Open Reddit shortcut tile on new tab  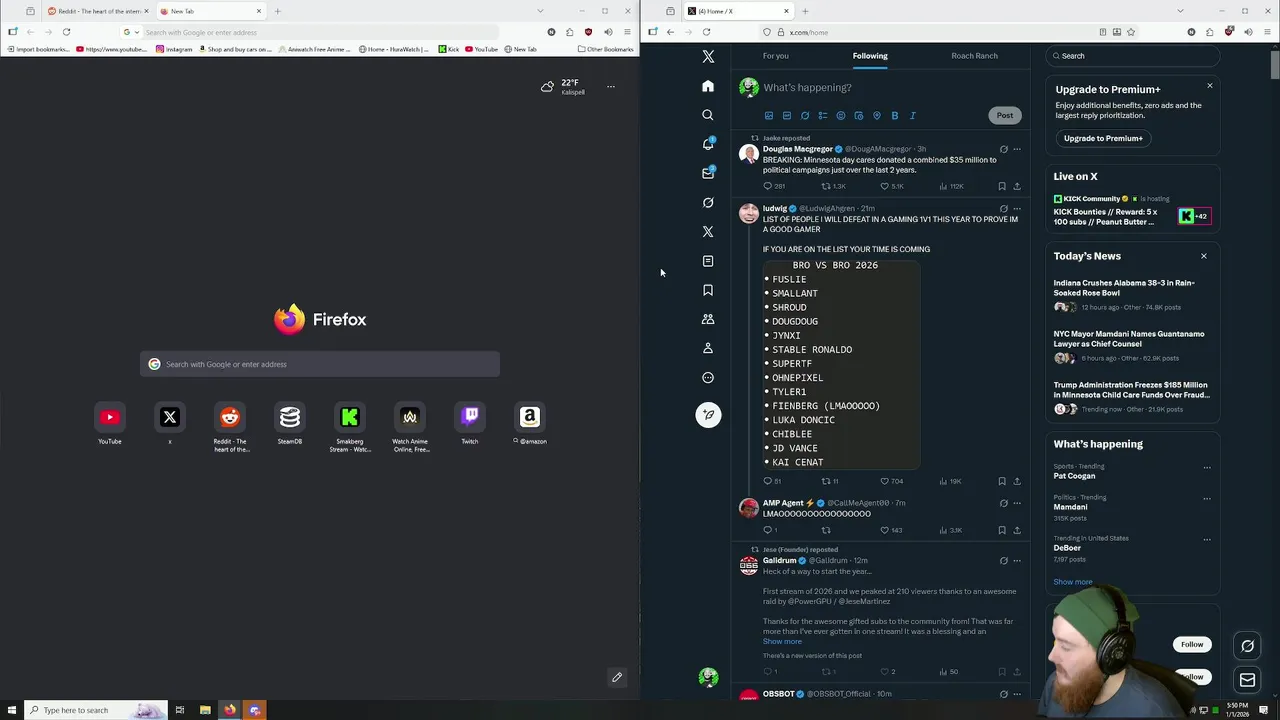pos(230,427)
